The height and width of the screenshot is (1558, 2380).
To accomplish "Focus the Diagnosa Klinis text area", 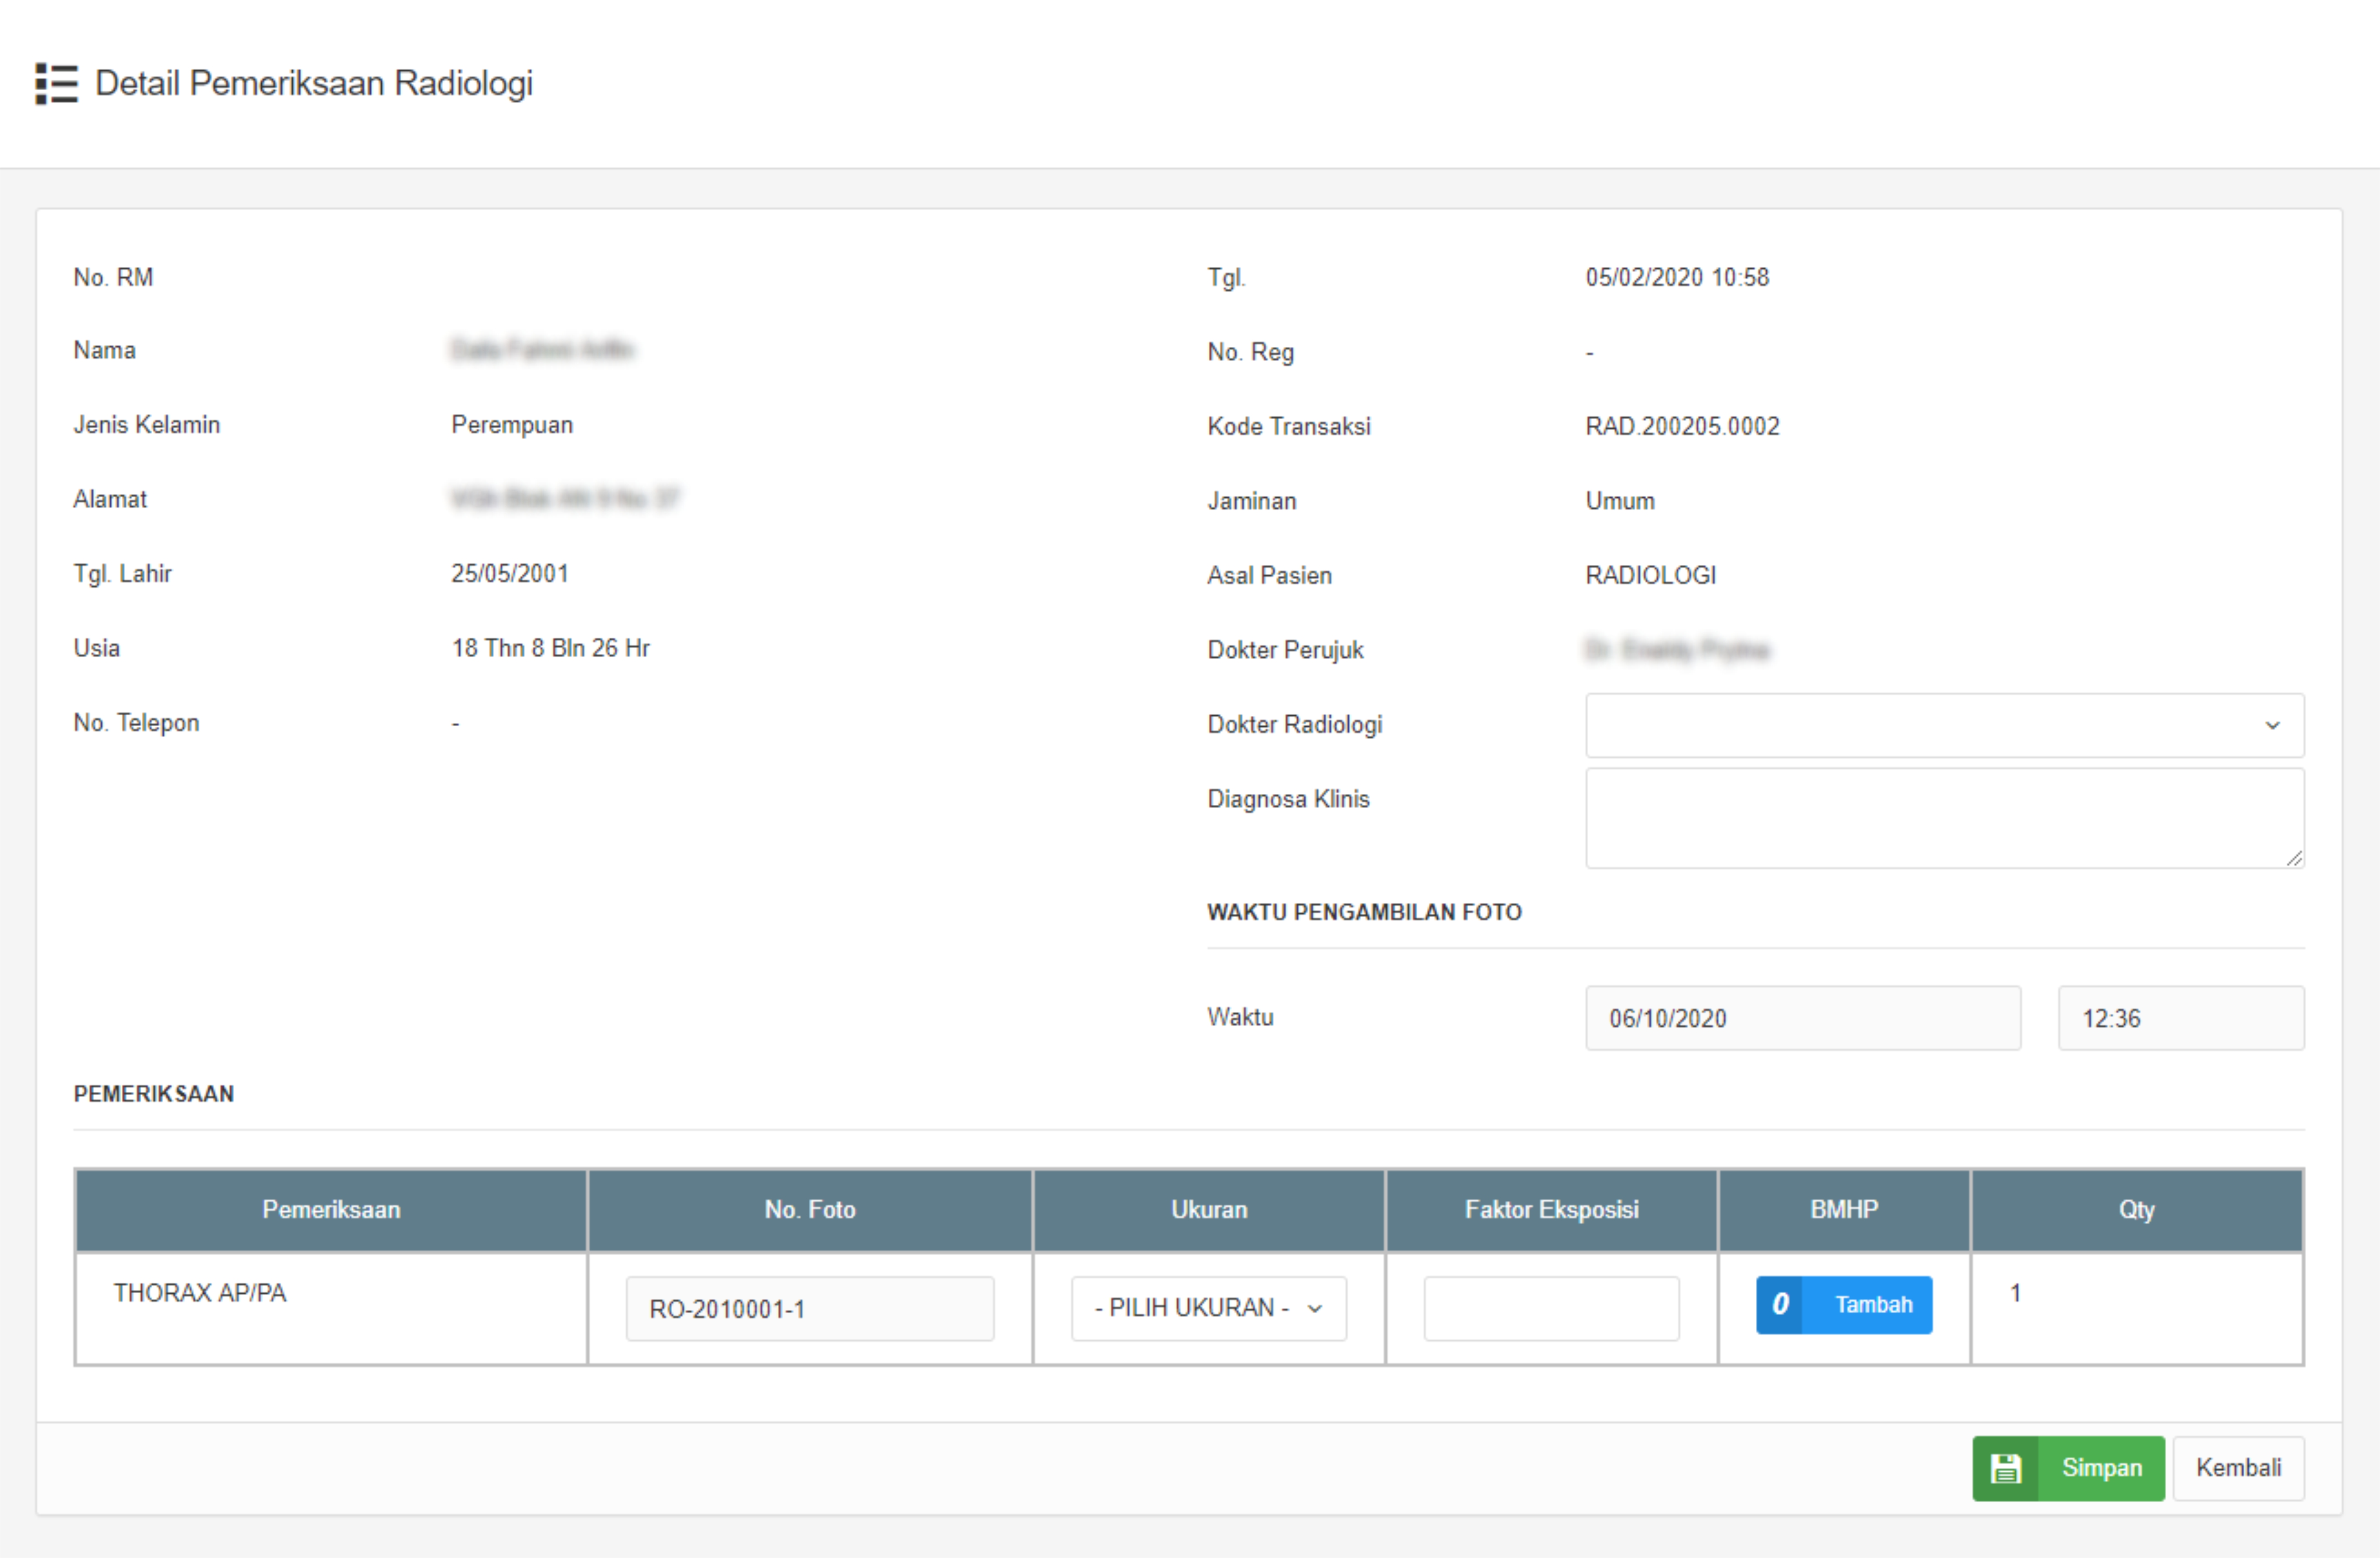I will pos(1943,818).
